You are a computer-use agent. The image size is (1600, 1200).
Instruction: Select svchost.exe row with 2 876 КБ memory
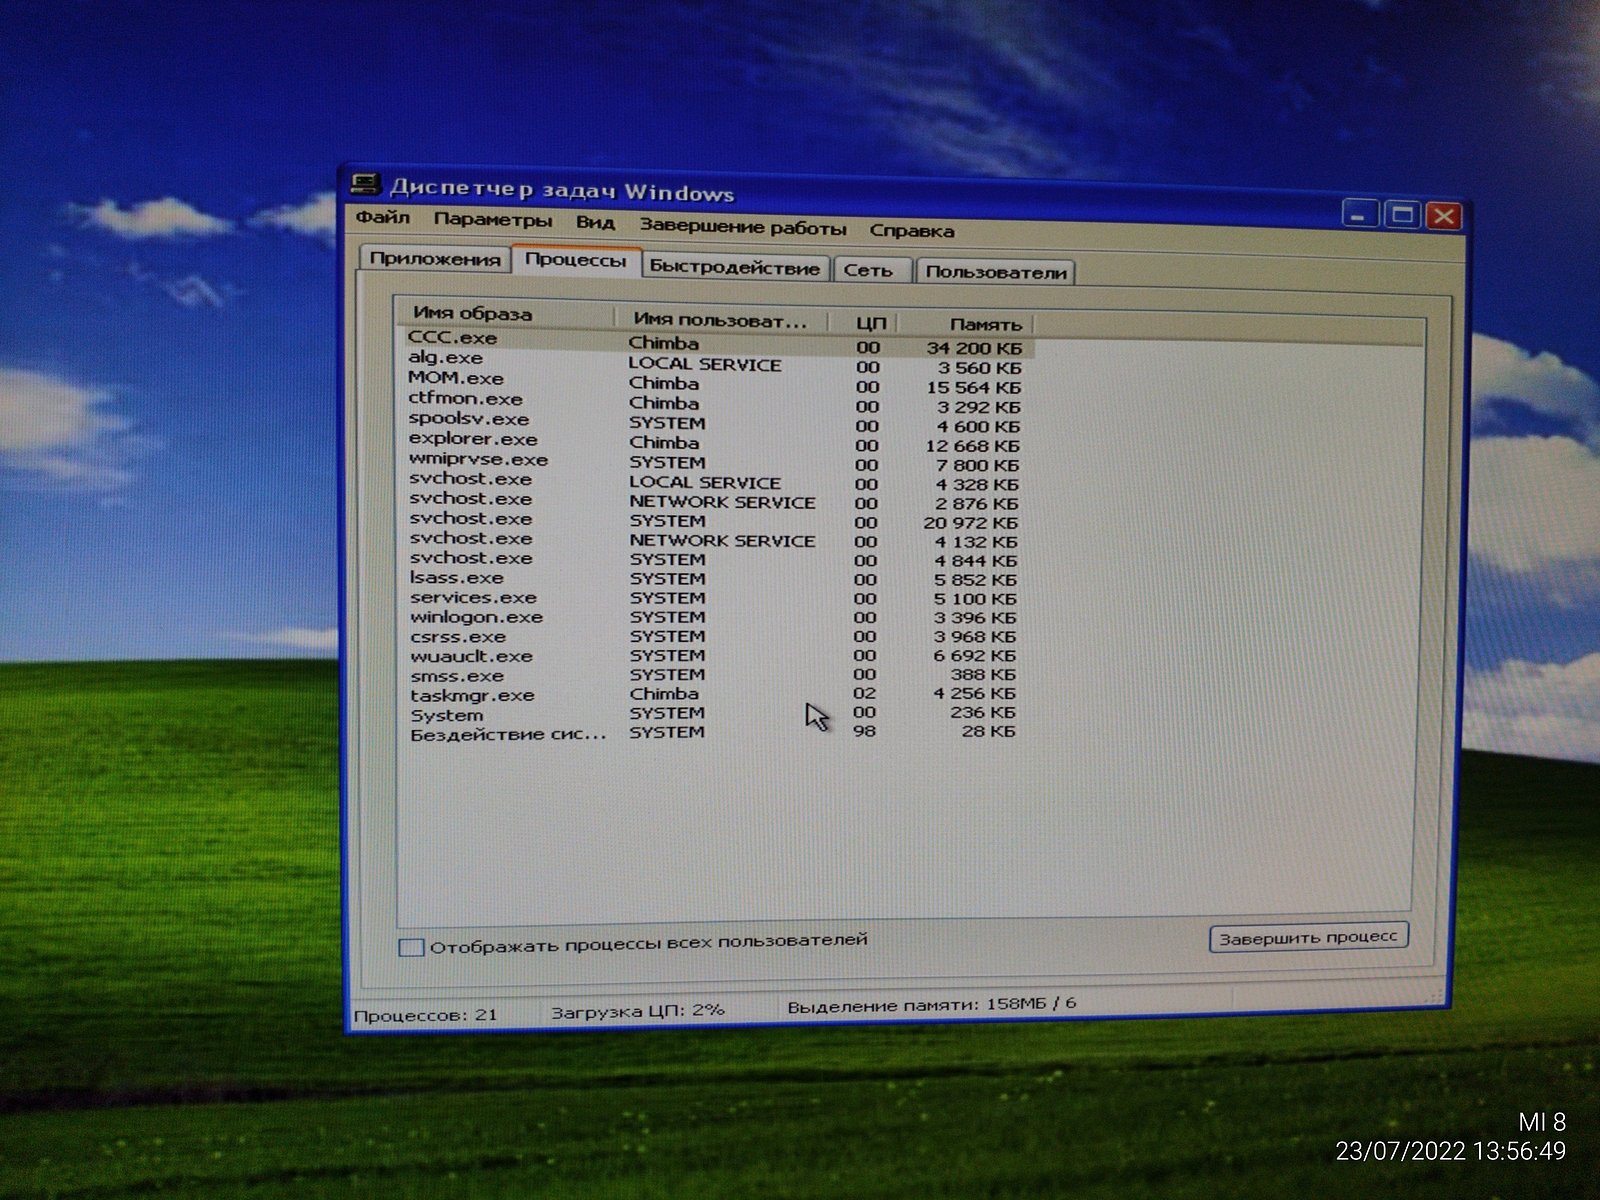coord(716,500)
